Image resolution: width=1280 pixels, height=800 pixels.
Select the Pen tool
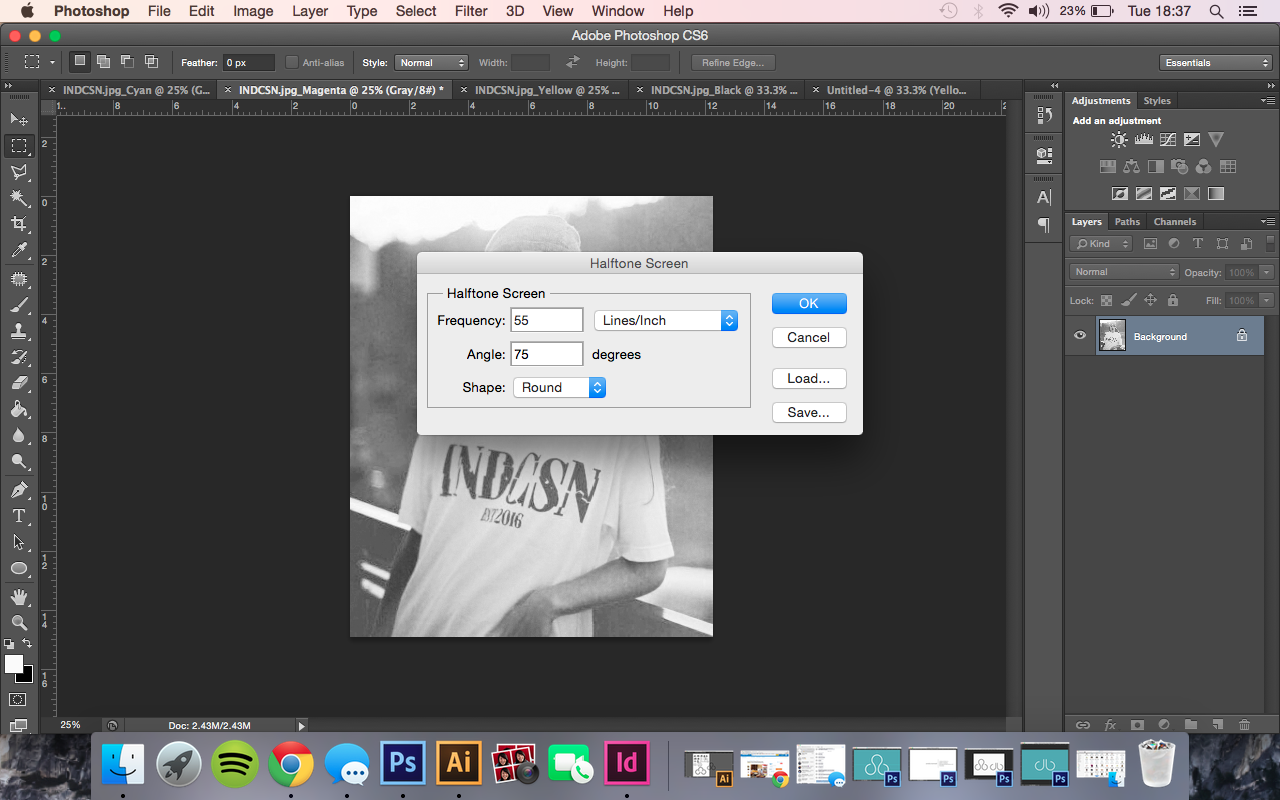point(19,490)
